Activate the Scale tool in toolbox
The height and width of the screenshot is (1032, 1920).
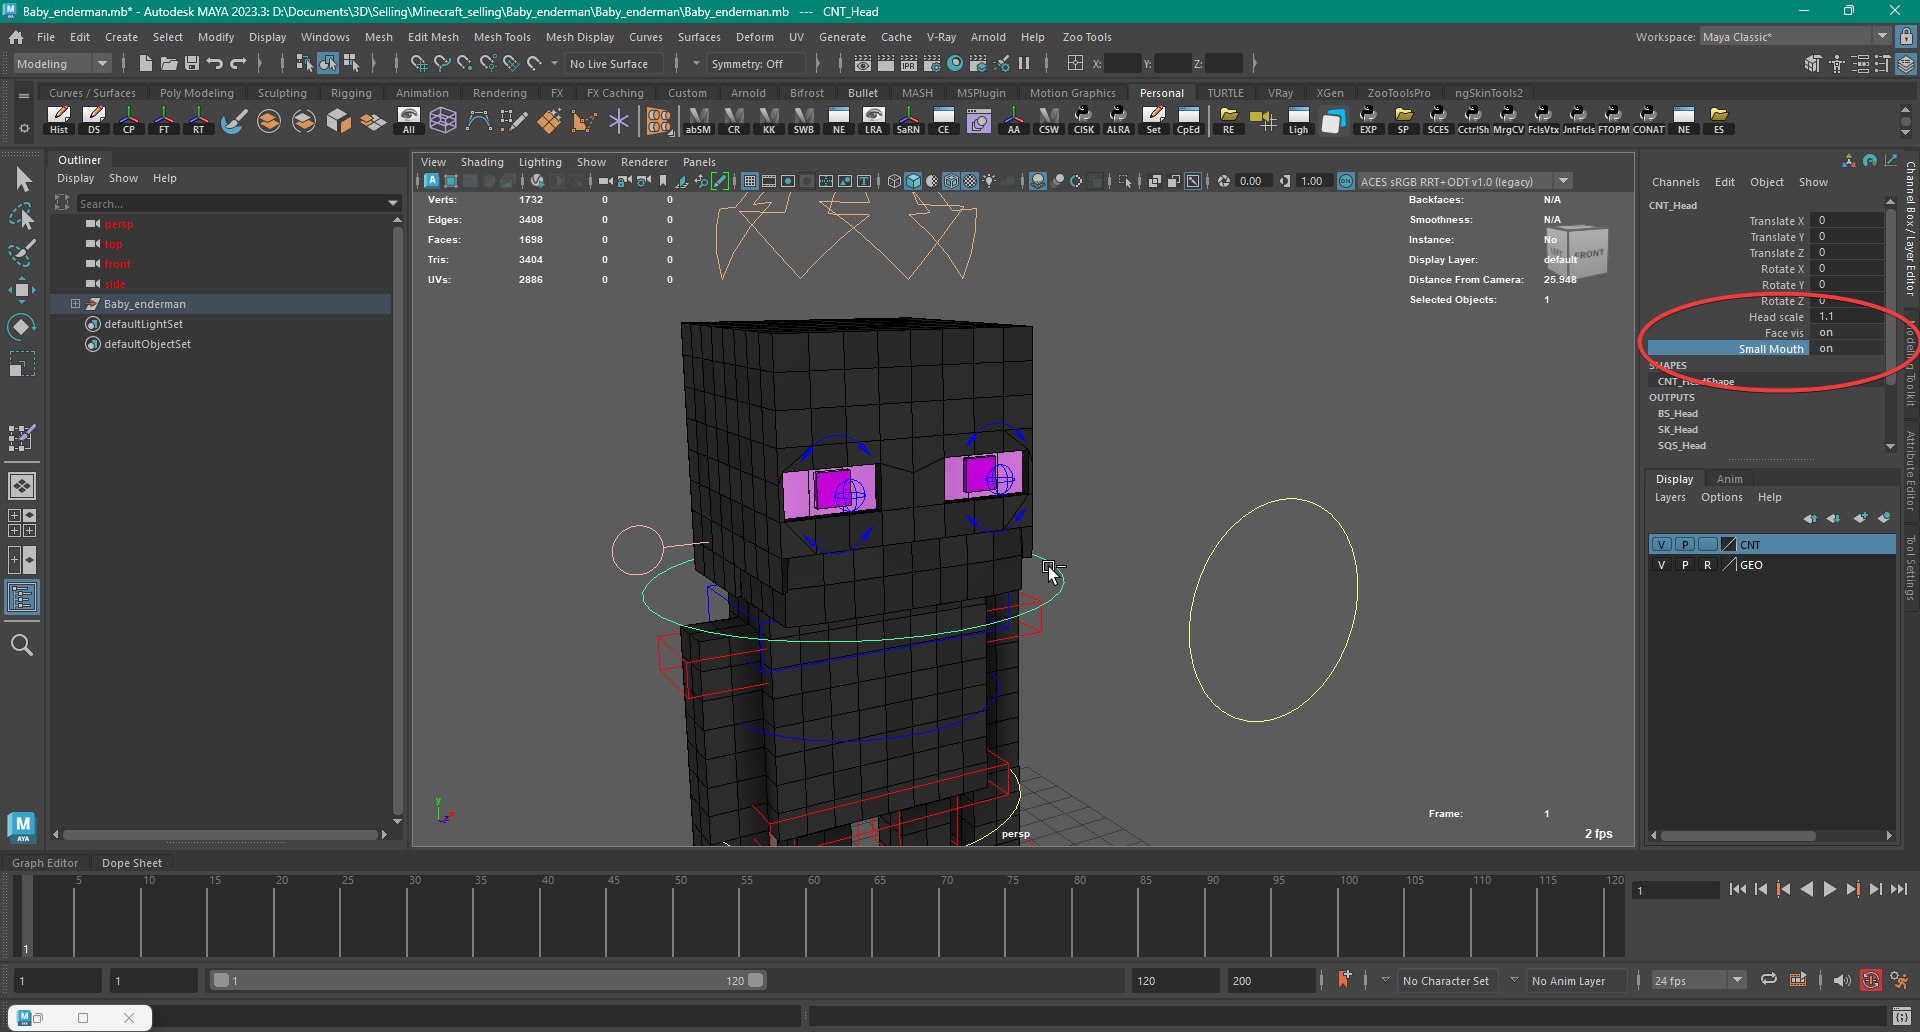(22, 364)
